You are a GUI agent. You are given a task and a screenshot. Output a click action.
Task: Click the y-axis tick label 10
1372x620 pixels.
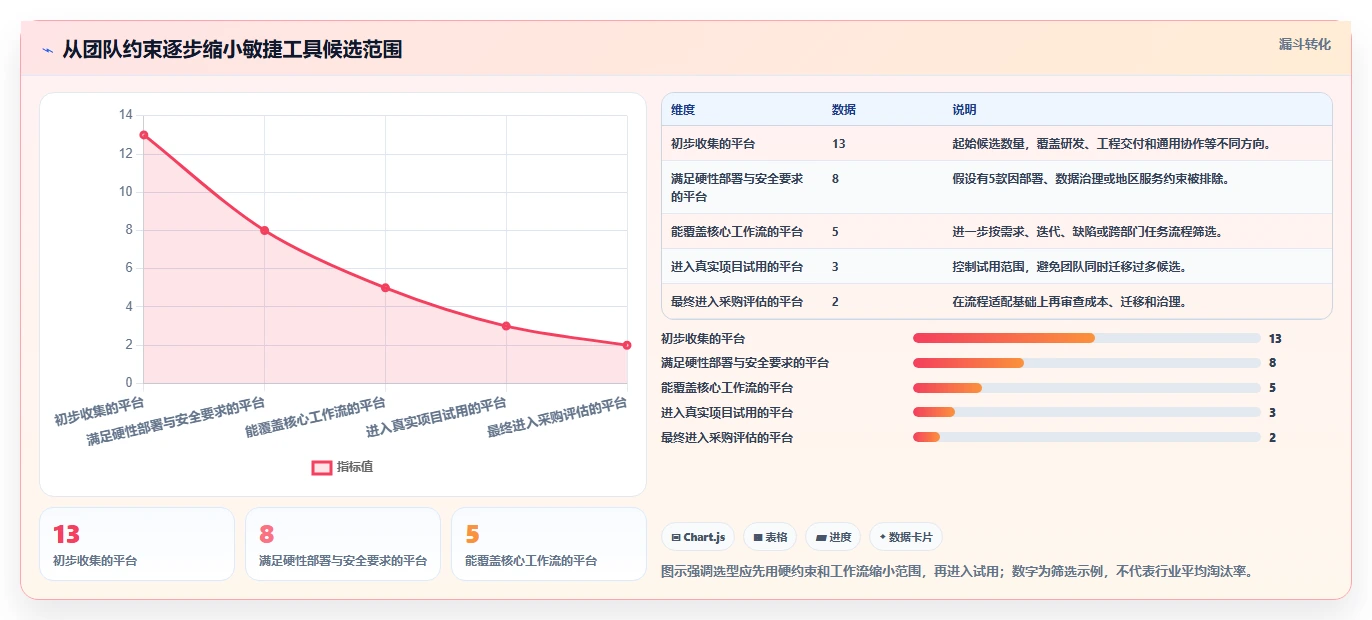pos(125,192)
